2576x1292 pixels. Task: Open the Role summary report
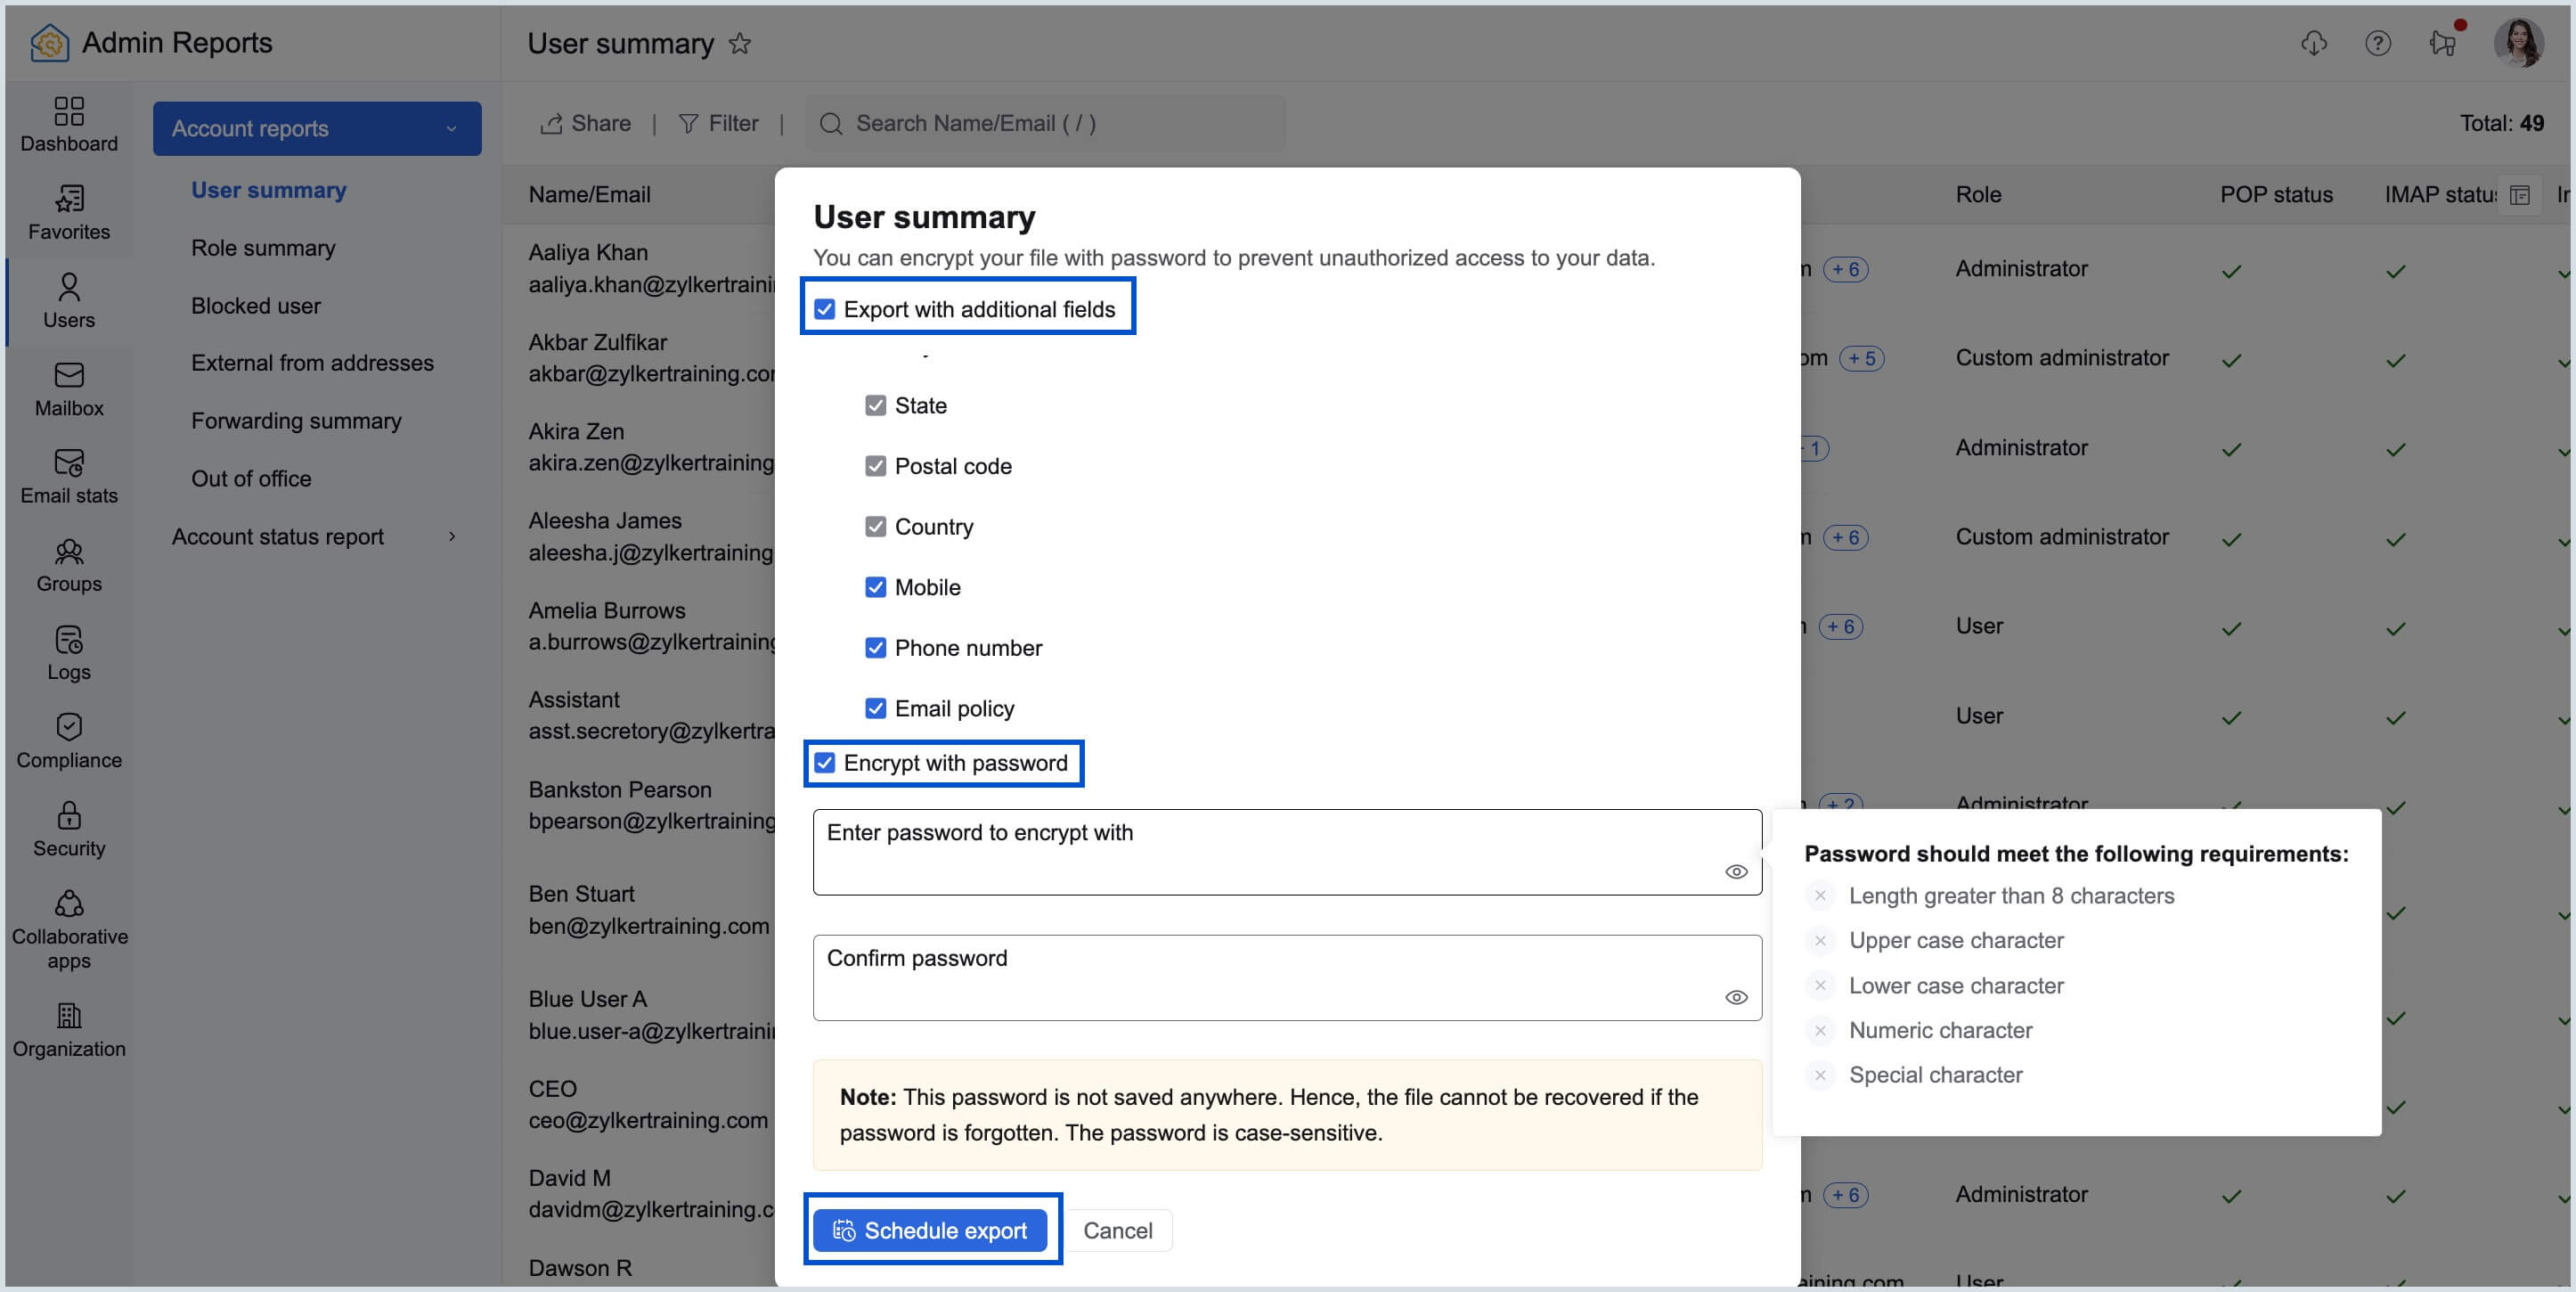point(263,247)
